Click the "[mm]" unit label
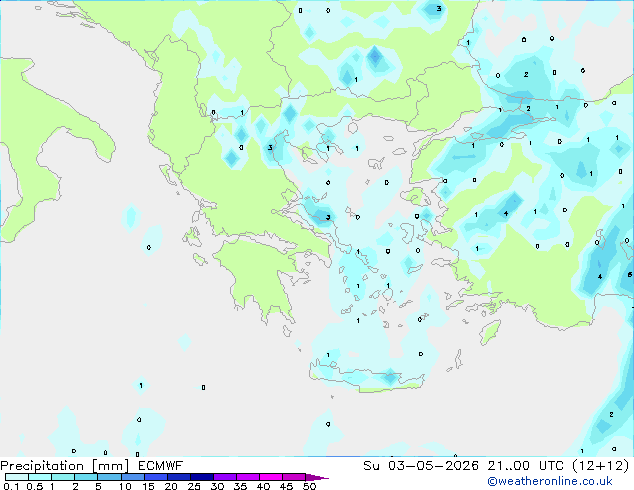Image resolution: width=634 pixels, height=490 pixels. coord(110,466)
